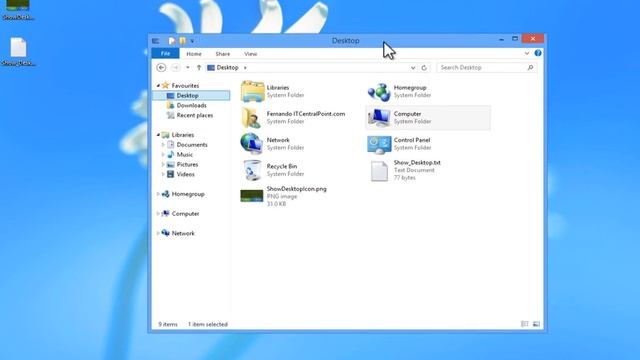
Task: Click the Desktop breadcrumb in address bar
Action: (x=227, y=67)
